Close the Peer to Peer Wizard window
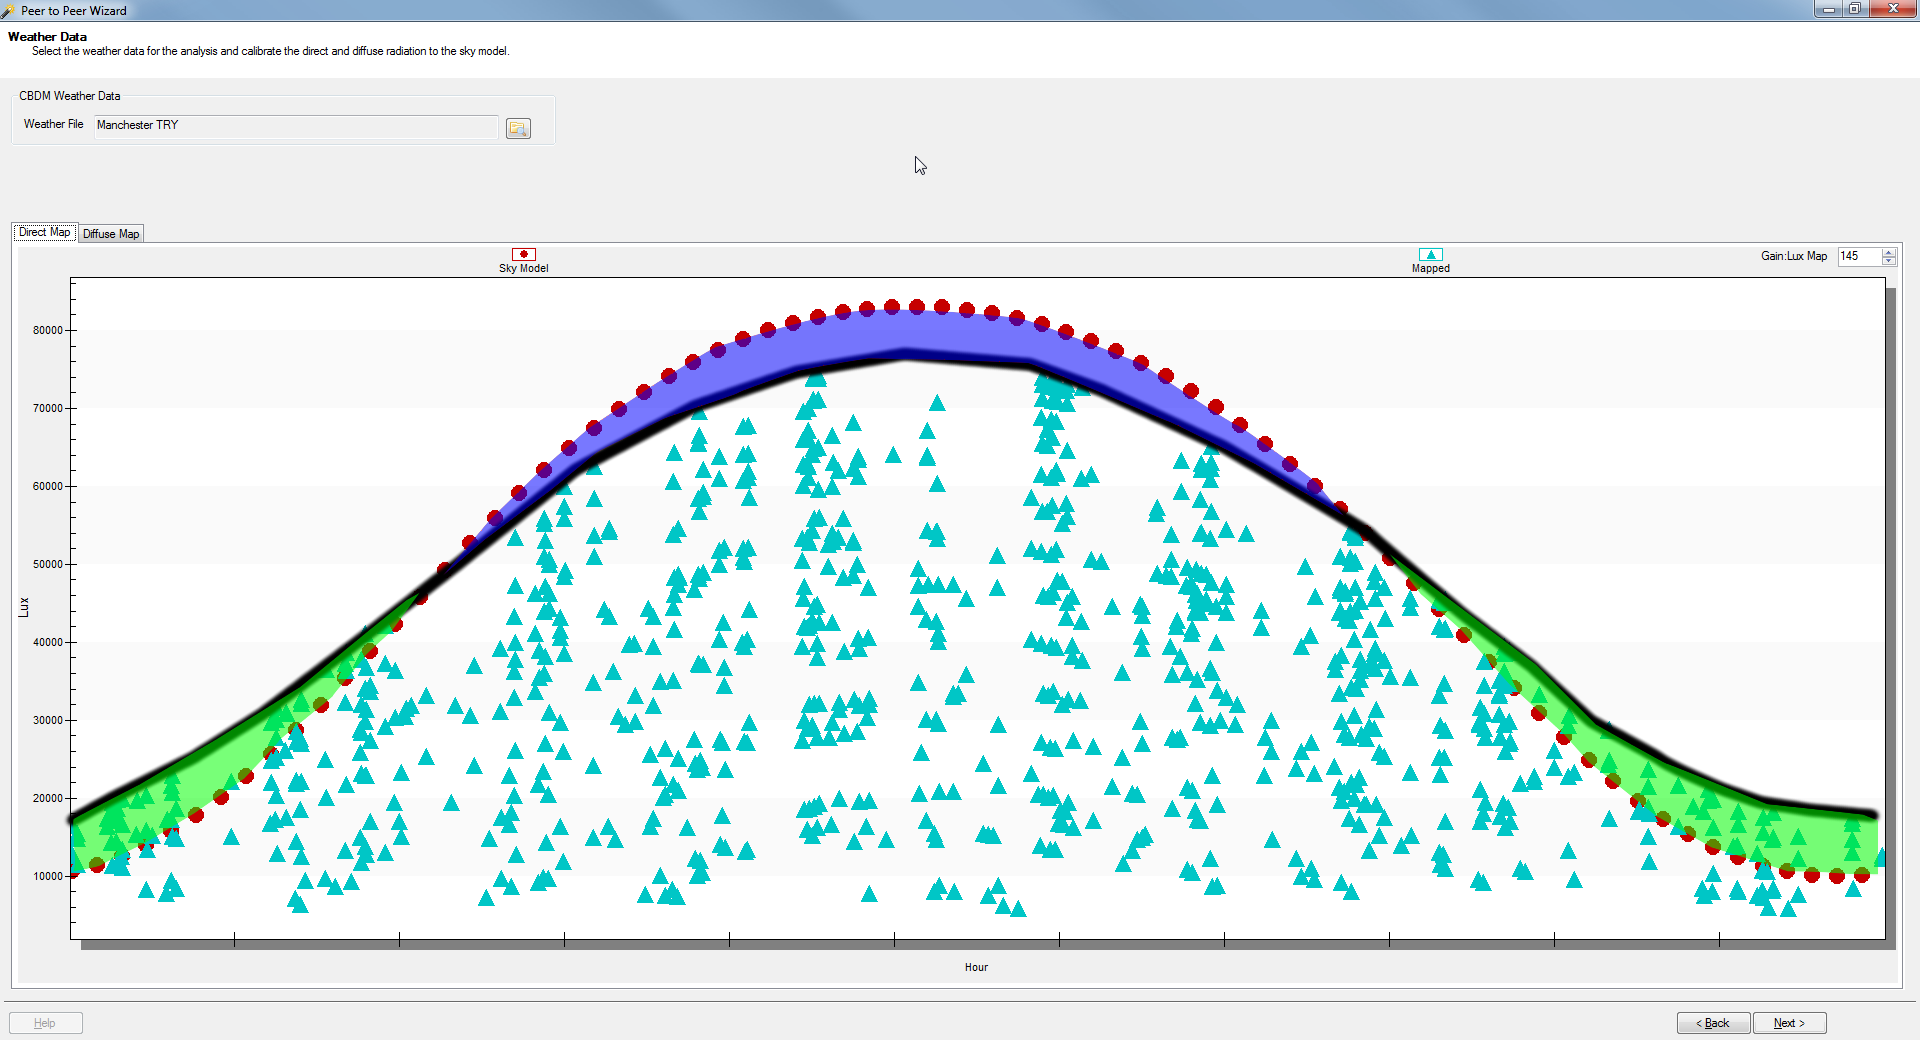The width and height of the screenshot is (1920, 1040). pos(1892,9)
